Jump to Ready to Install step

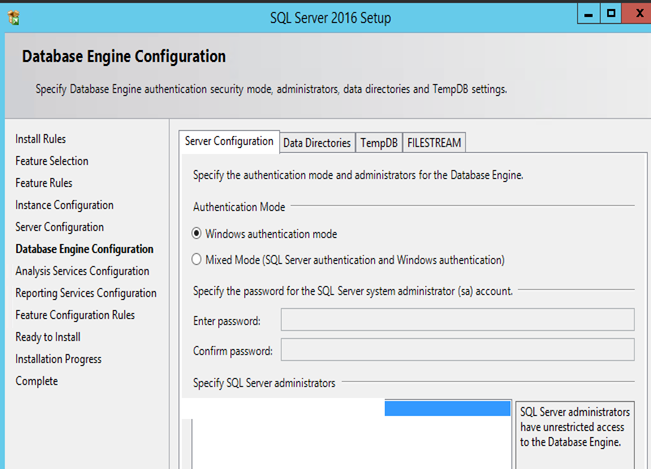click(47, 337)
